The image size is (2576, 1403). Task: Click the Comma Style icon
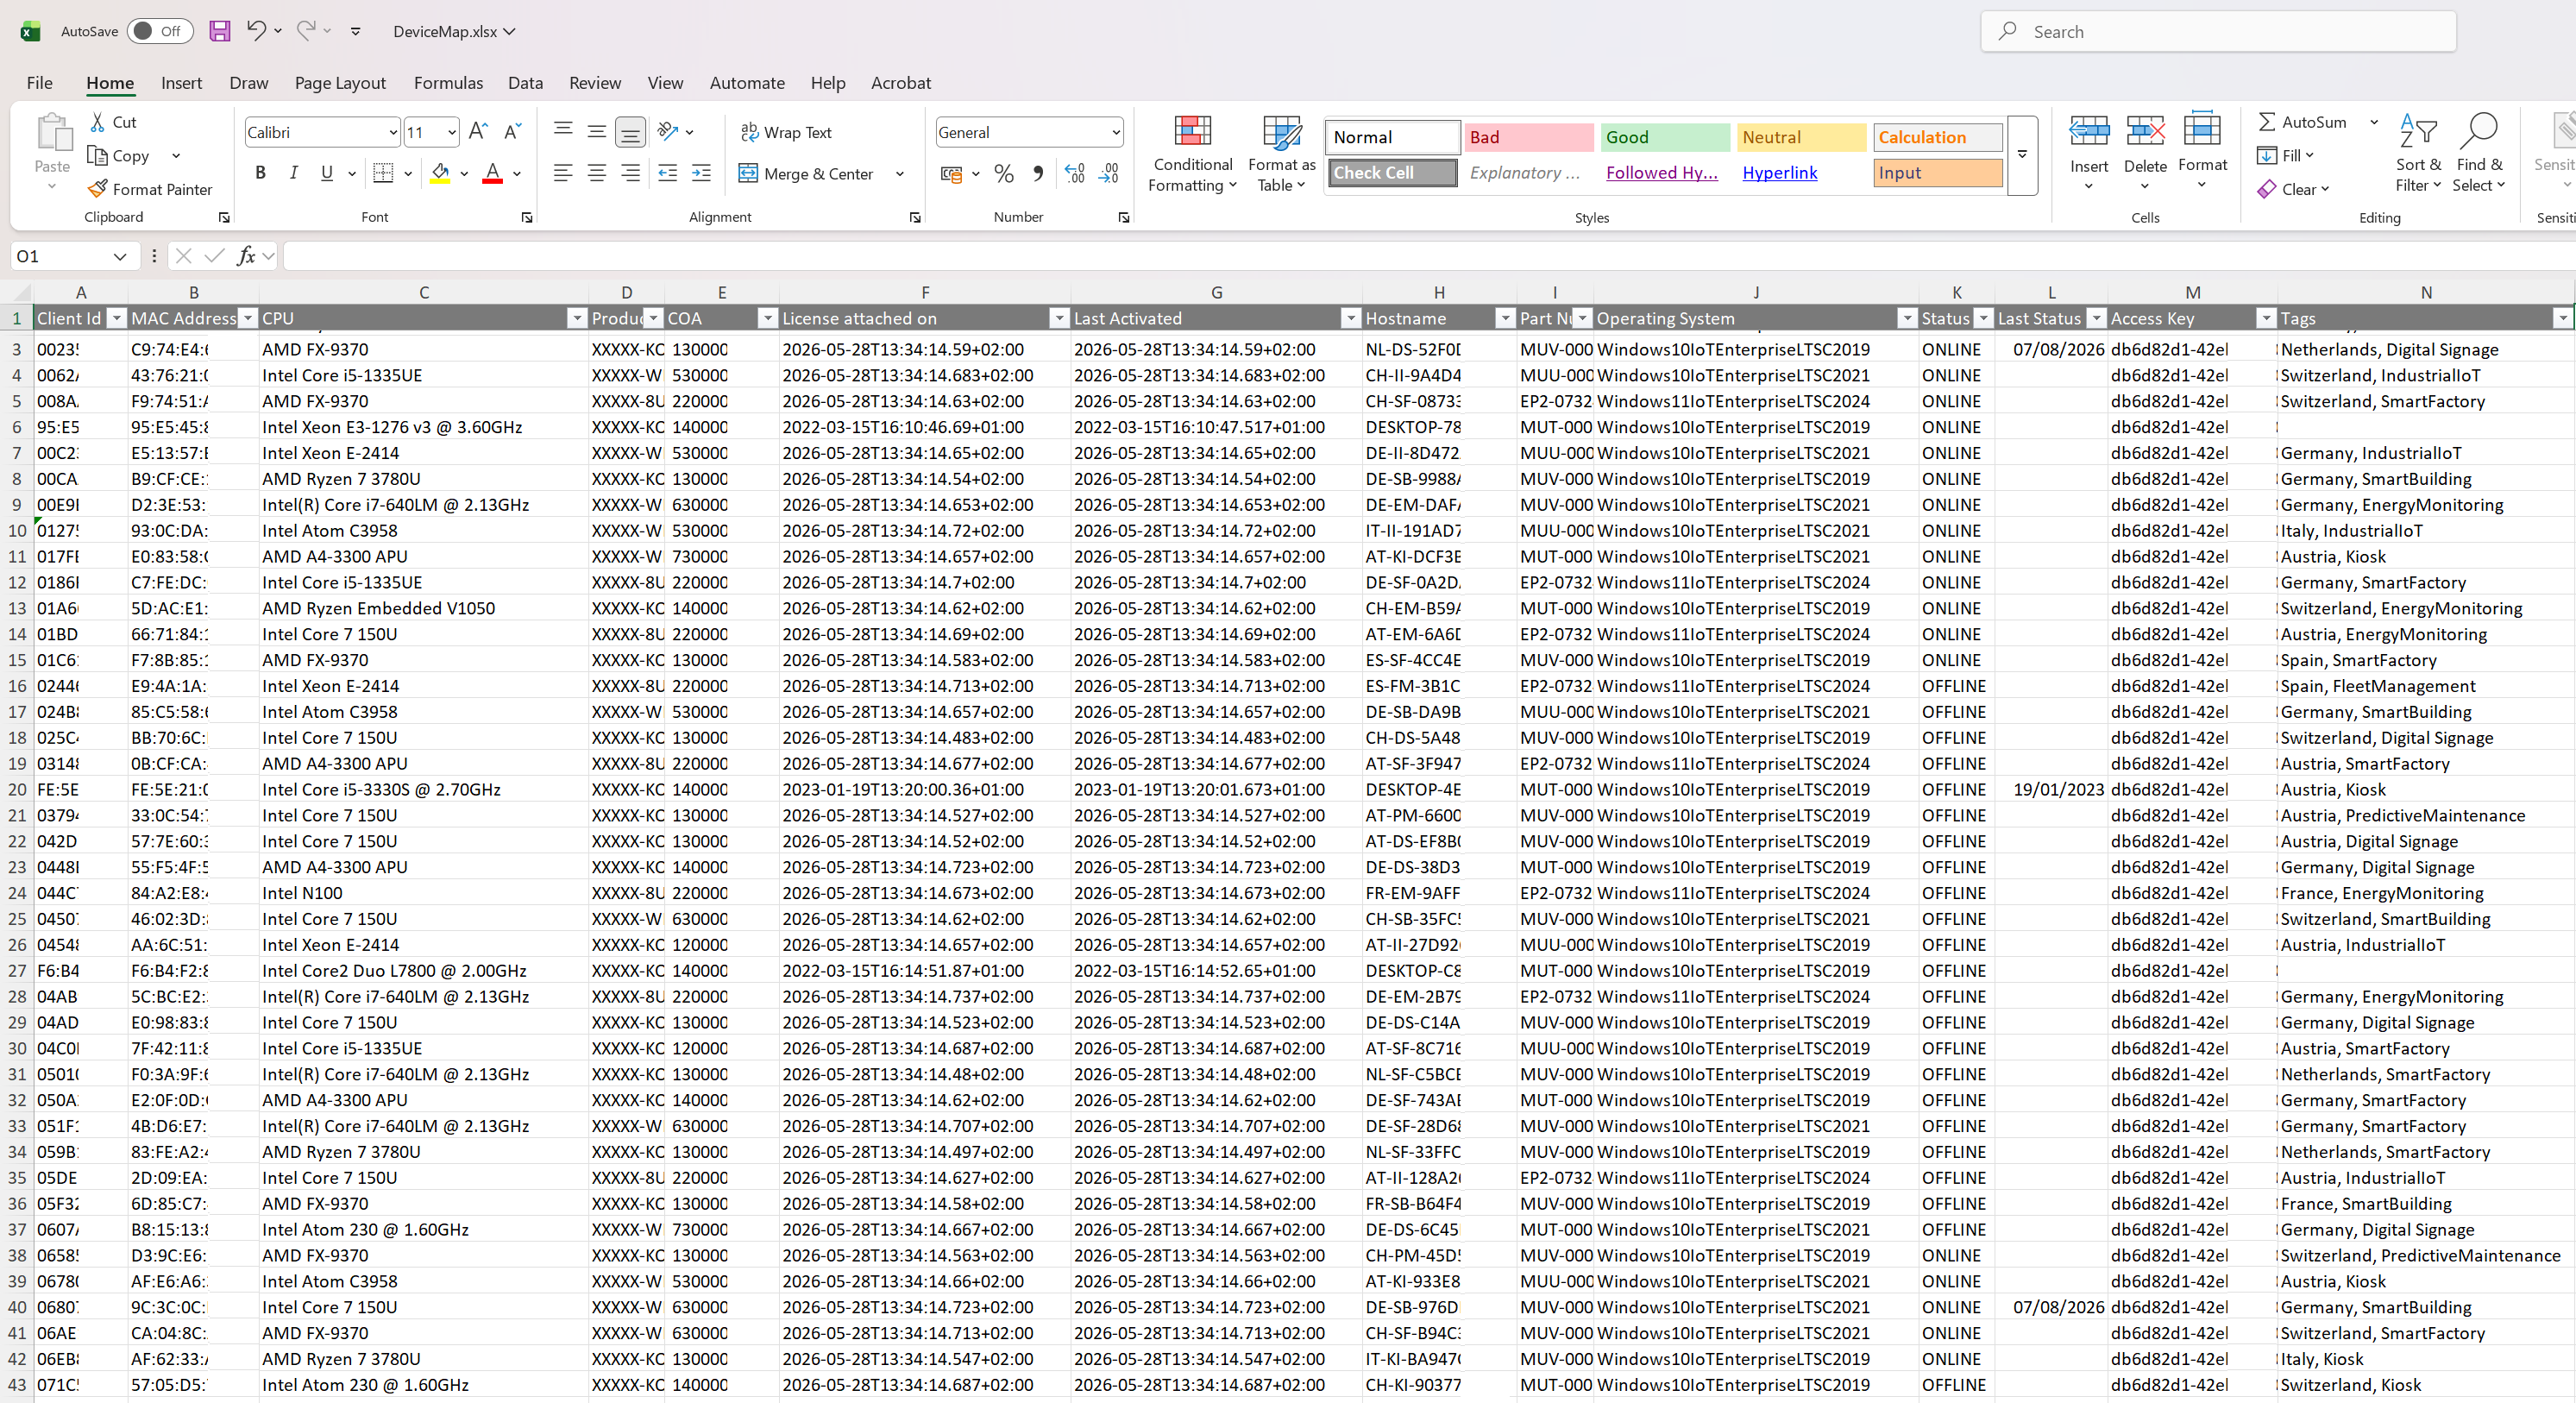tap(1037, 174)
